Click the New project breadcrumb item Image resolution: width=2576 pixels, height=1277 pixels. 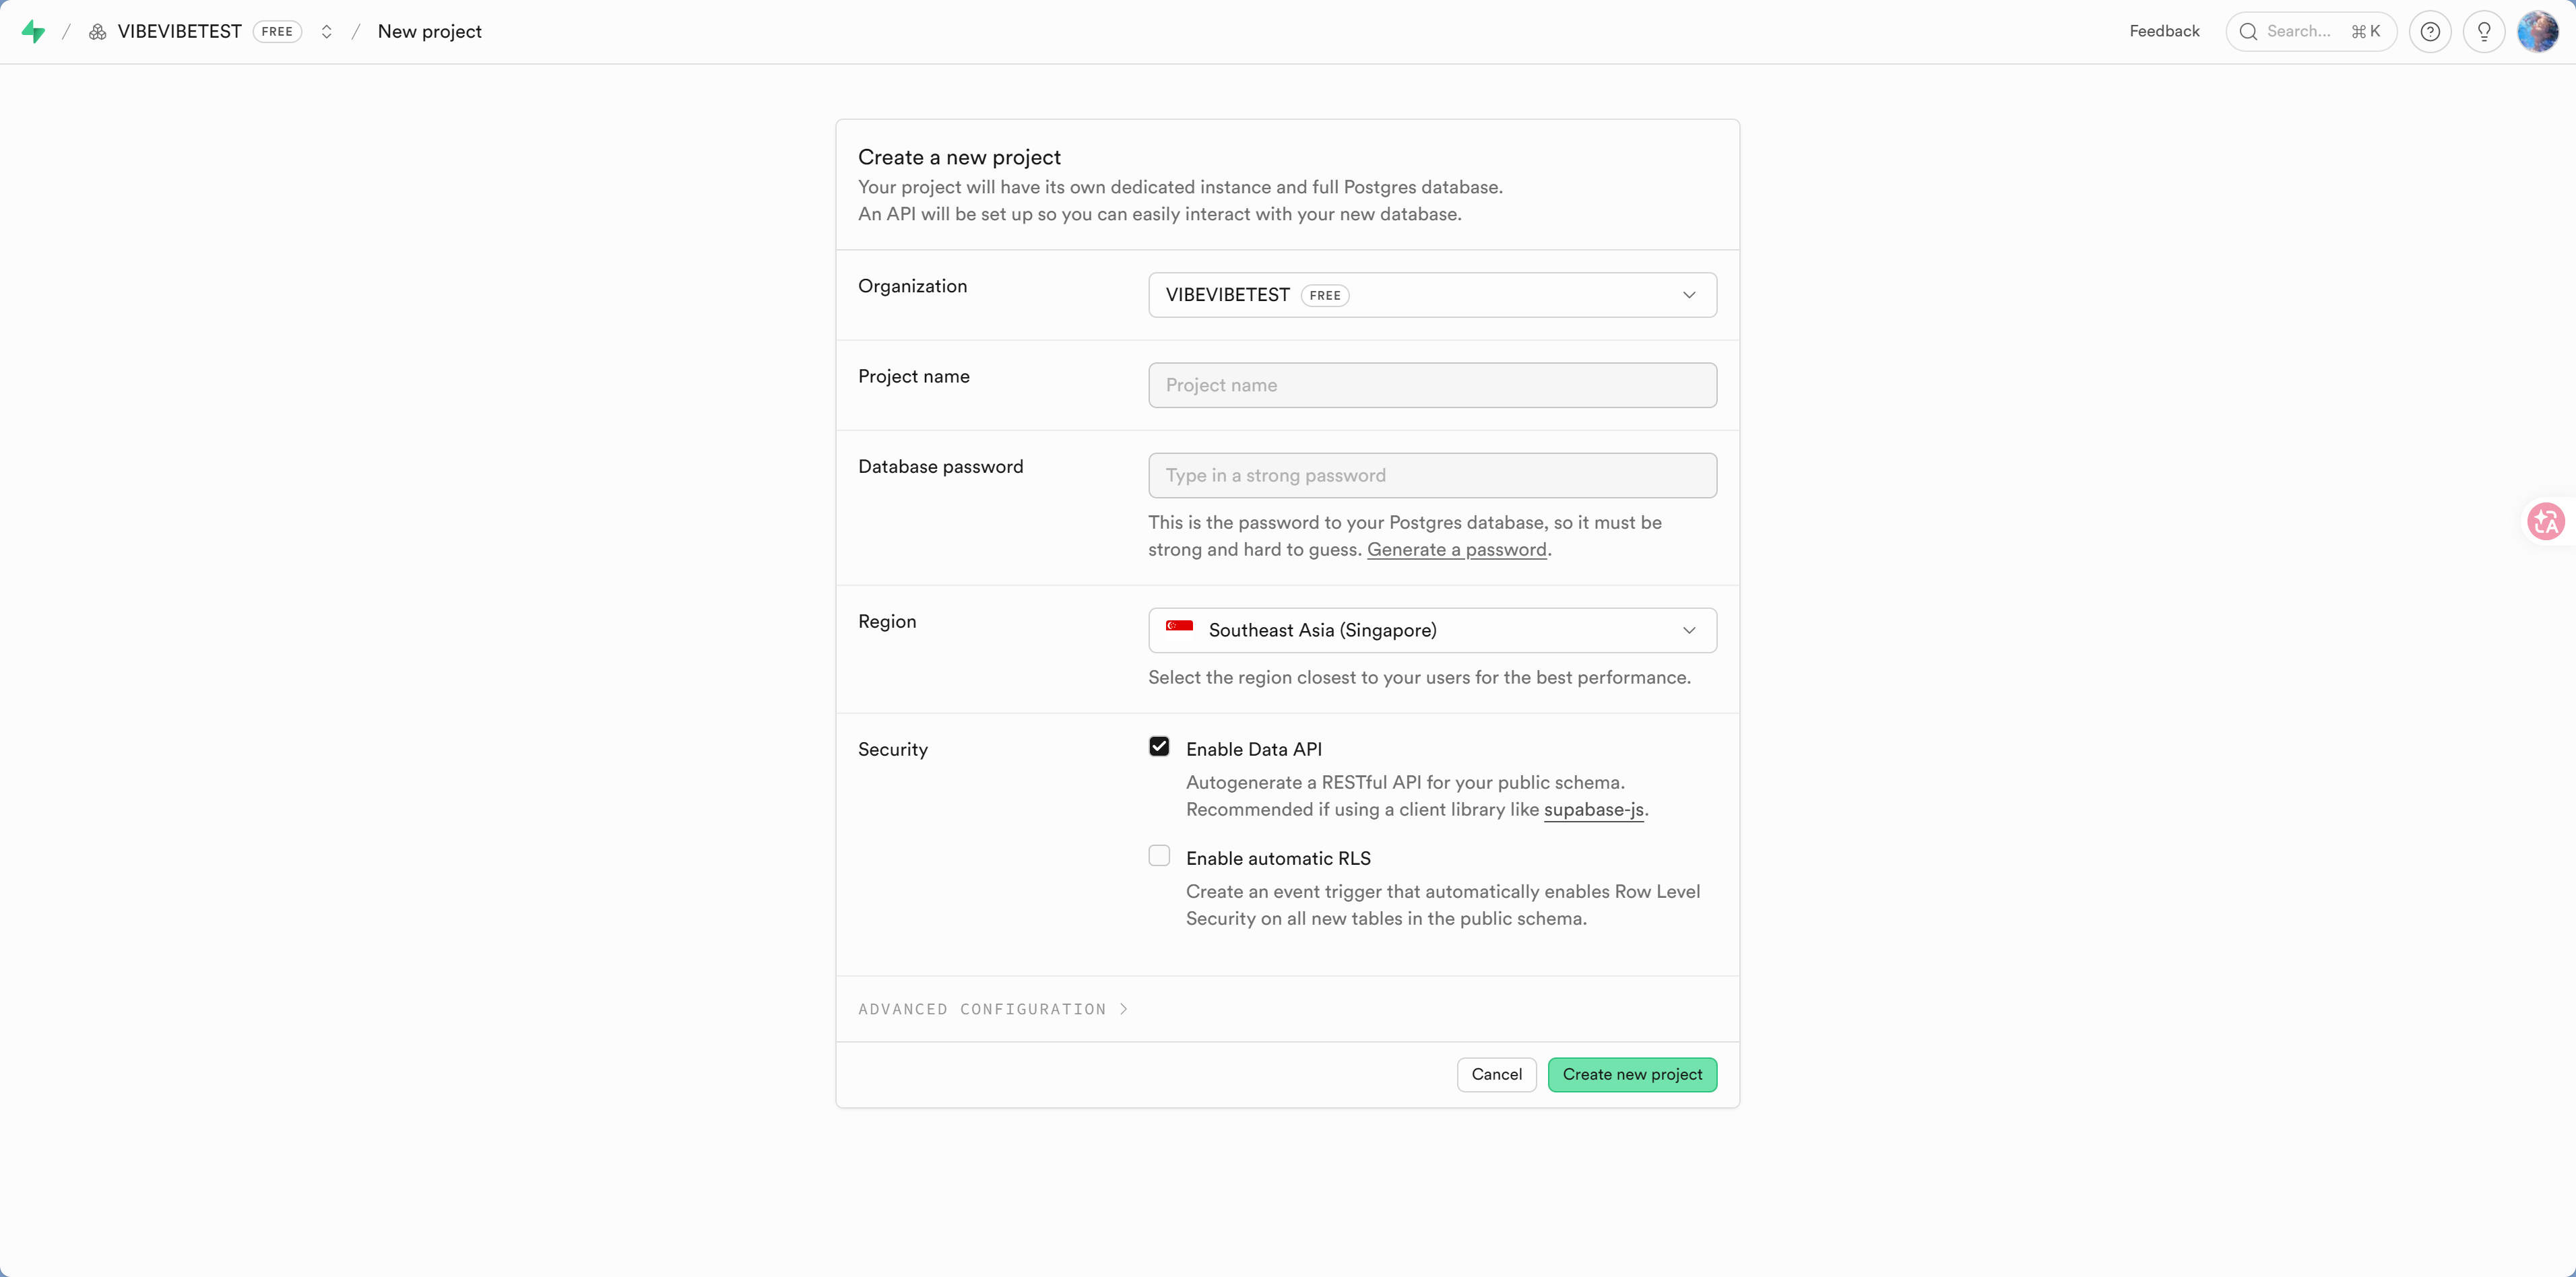coord(429,32)
